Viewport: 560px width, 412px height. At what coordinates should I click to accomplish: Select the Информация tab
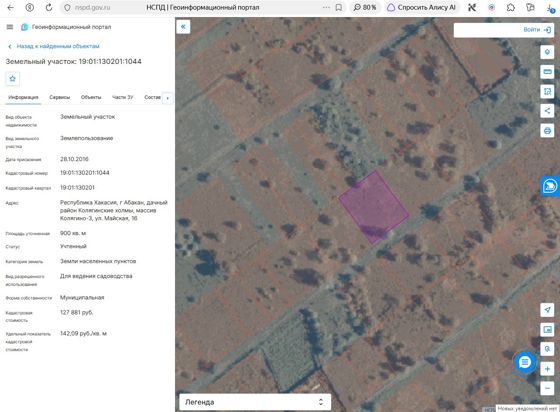(23, 97)
